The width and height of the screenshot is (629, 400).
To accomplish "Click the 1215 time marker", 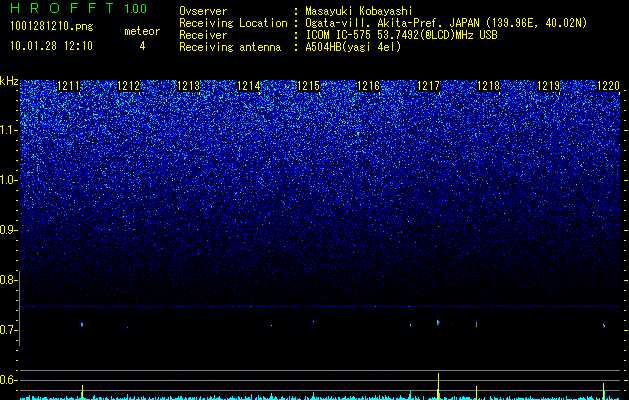I will tap(308, 86).
